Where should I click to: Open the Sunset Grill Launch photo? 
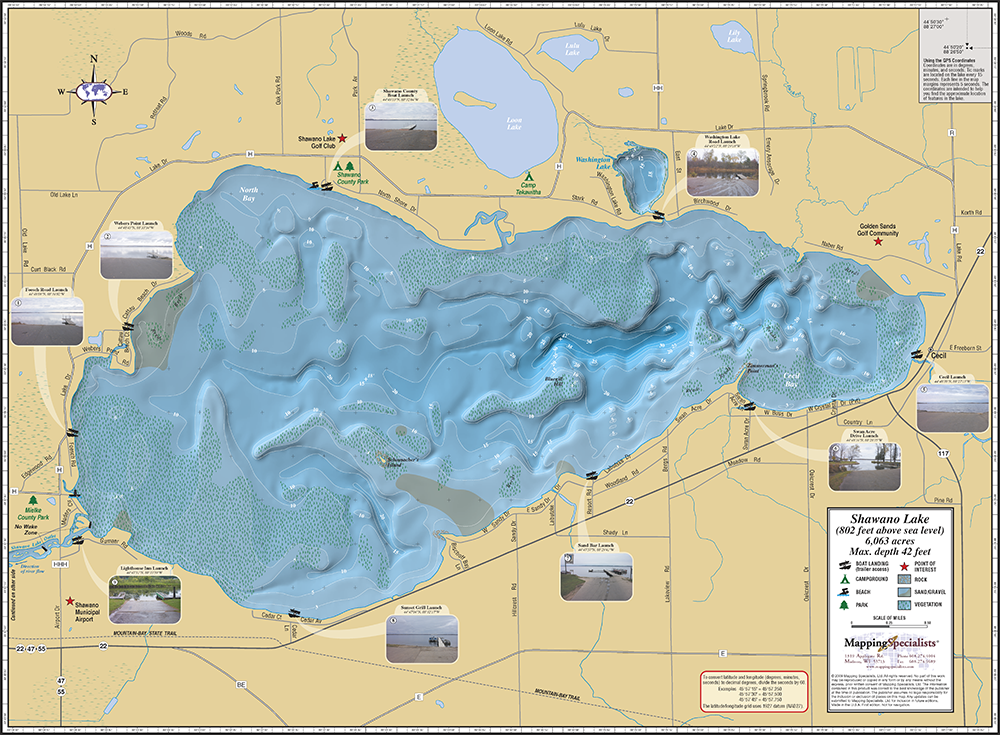click(422, 639)
